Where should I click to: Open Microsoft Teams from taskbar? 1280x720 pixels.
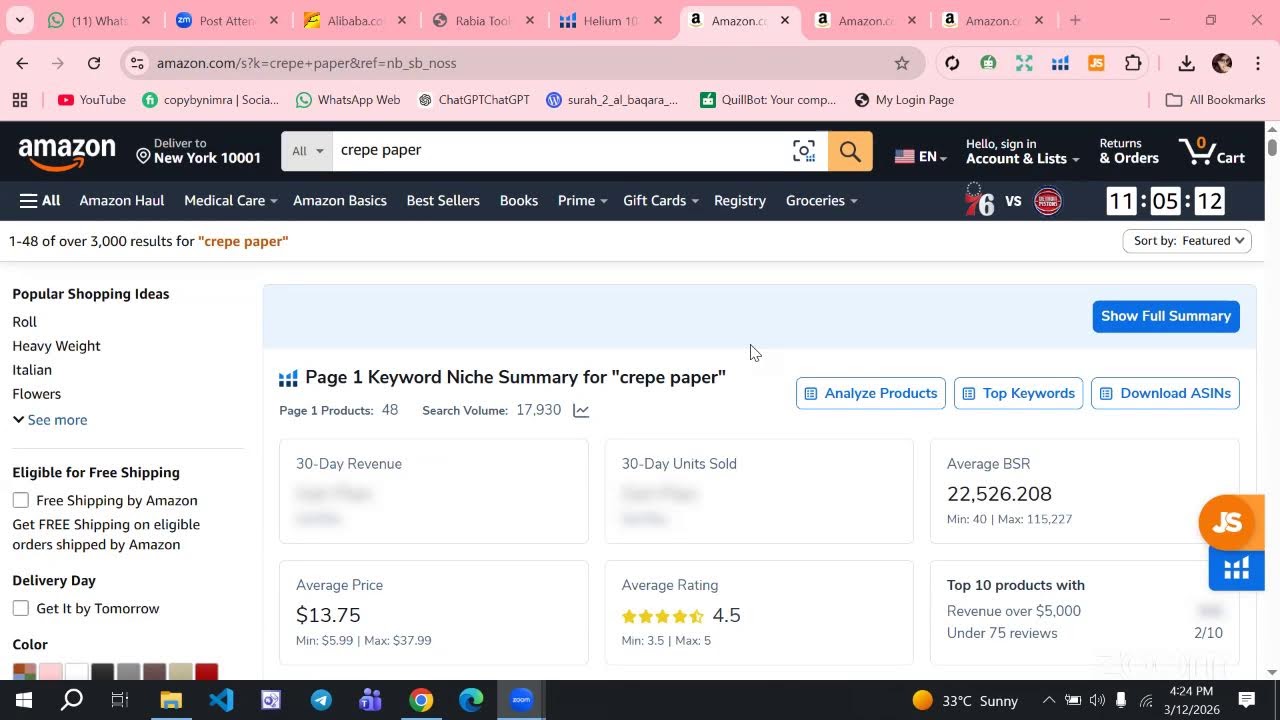(371, 700)
